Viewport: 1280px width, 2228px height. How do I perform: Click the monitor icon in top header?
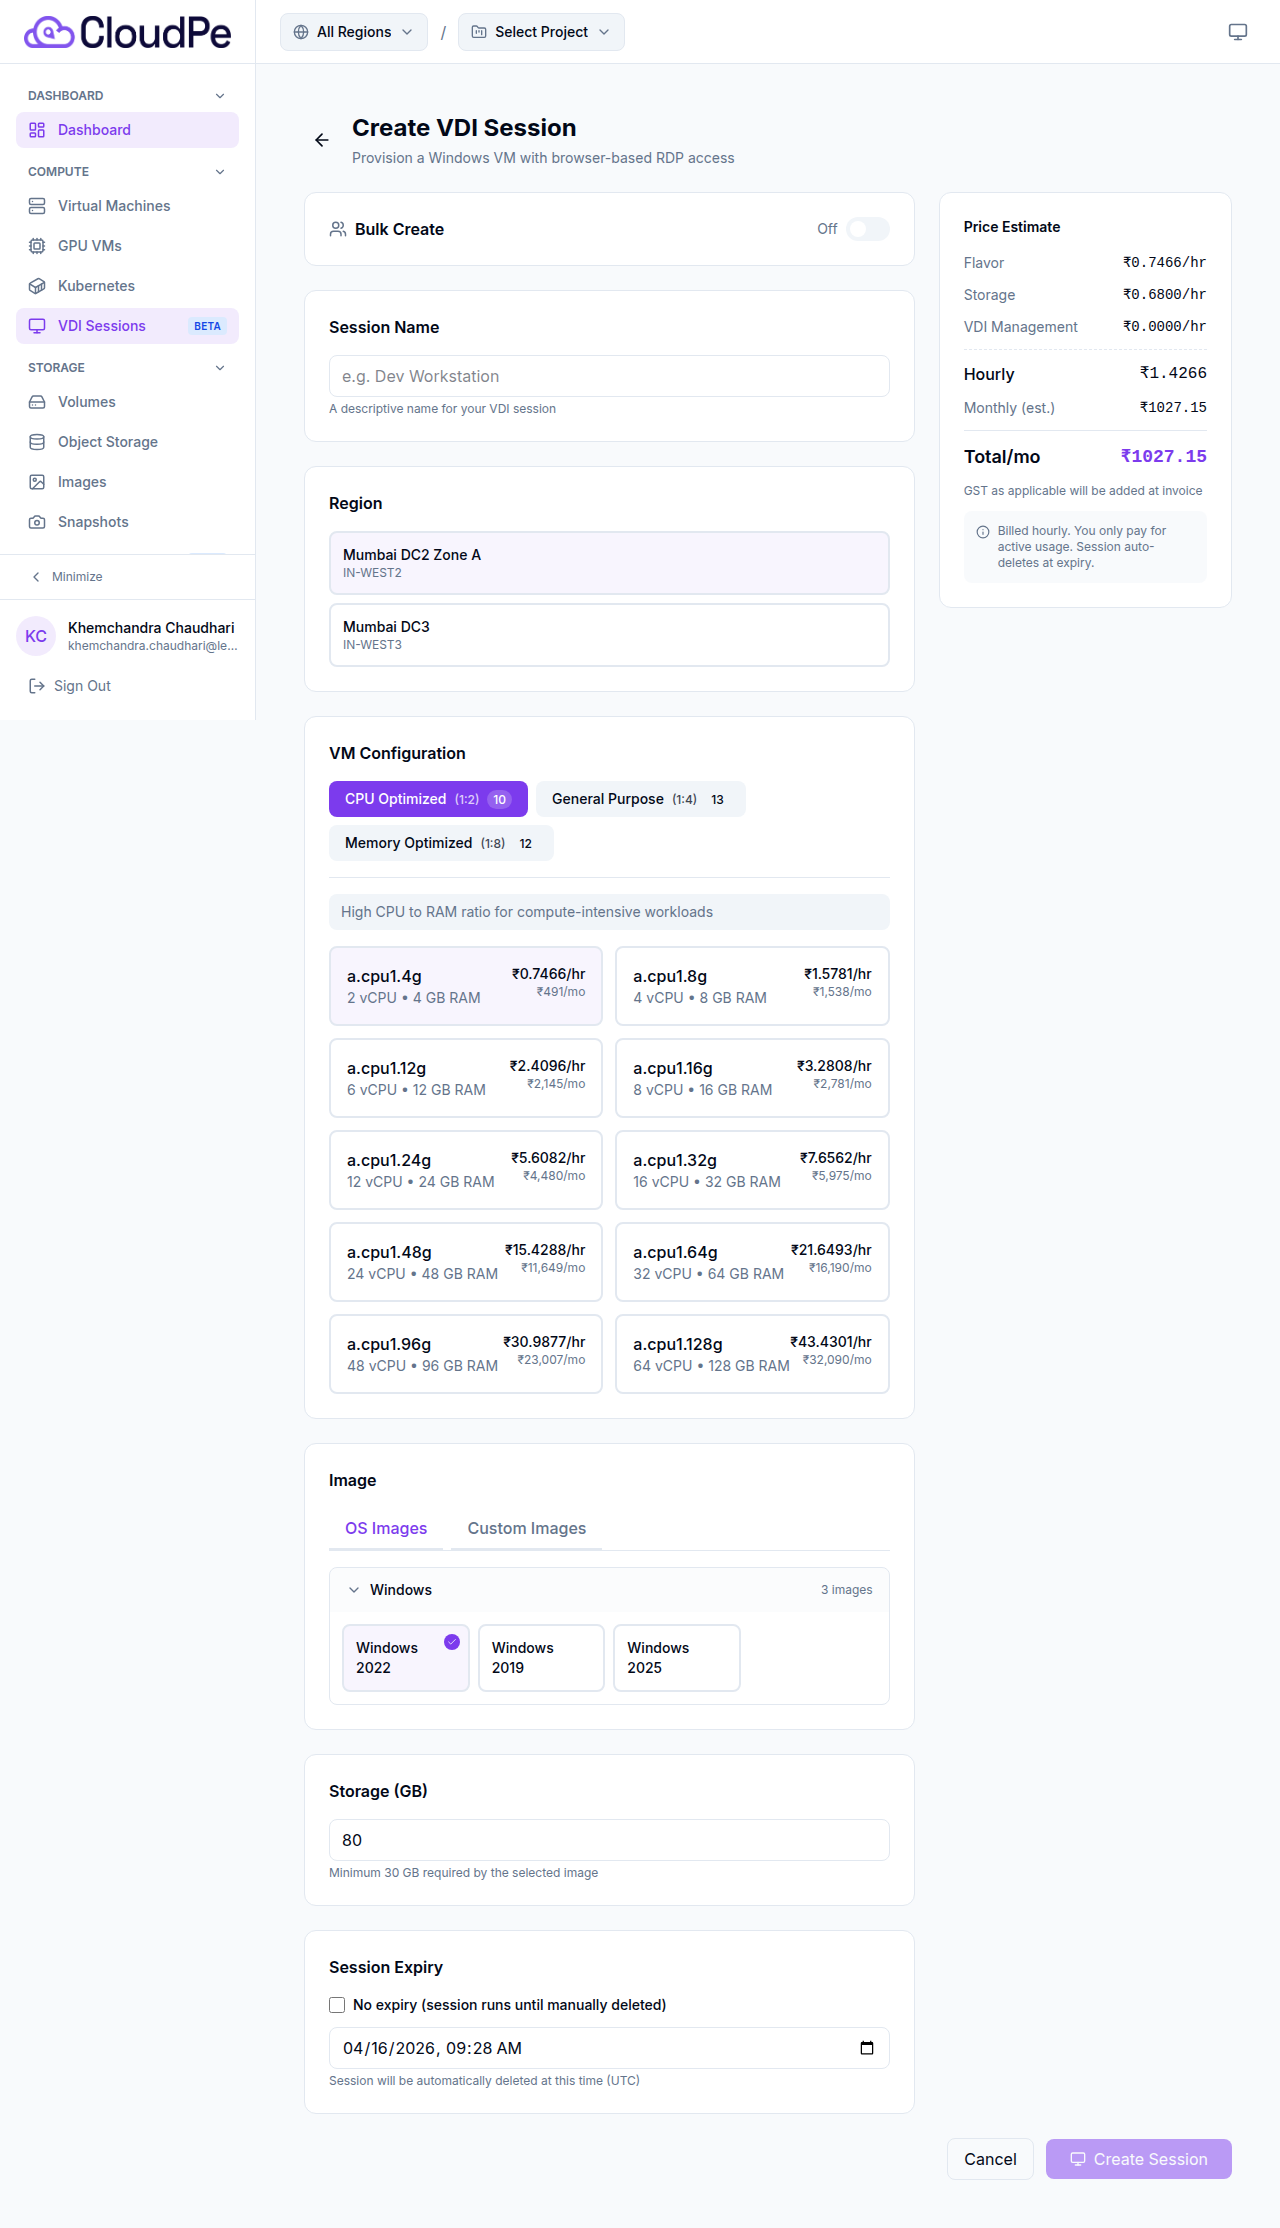pyautogui.click(x=1238, y=32)
